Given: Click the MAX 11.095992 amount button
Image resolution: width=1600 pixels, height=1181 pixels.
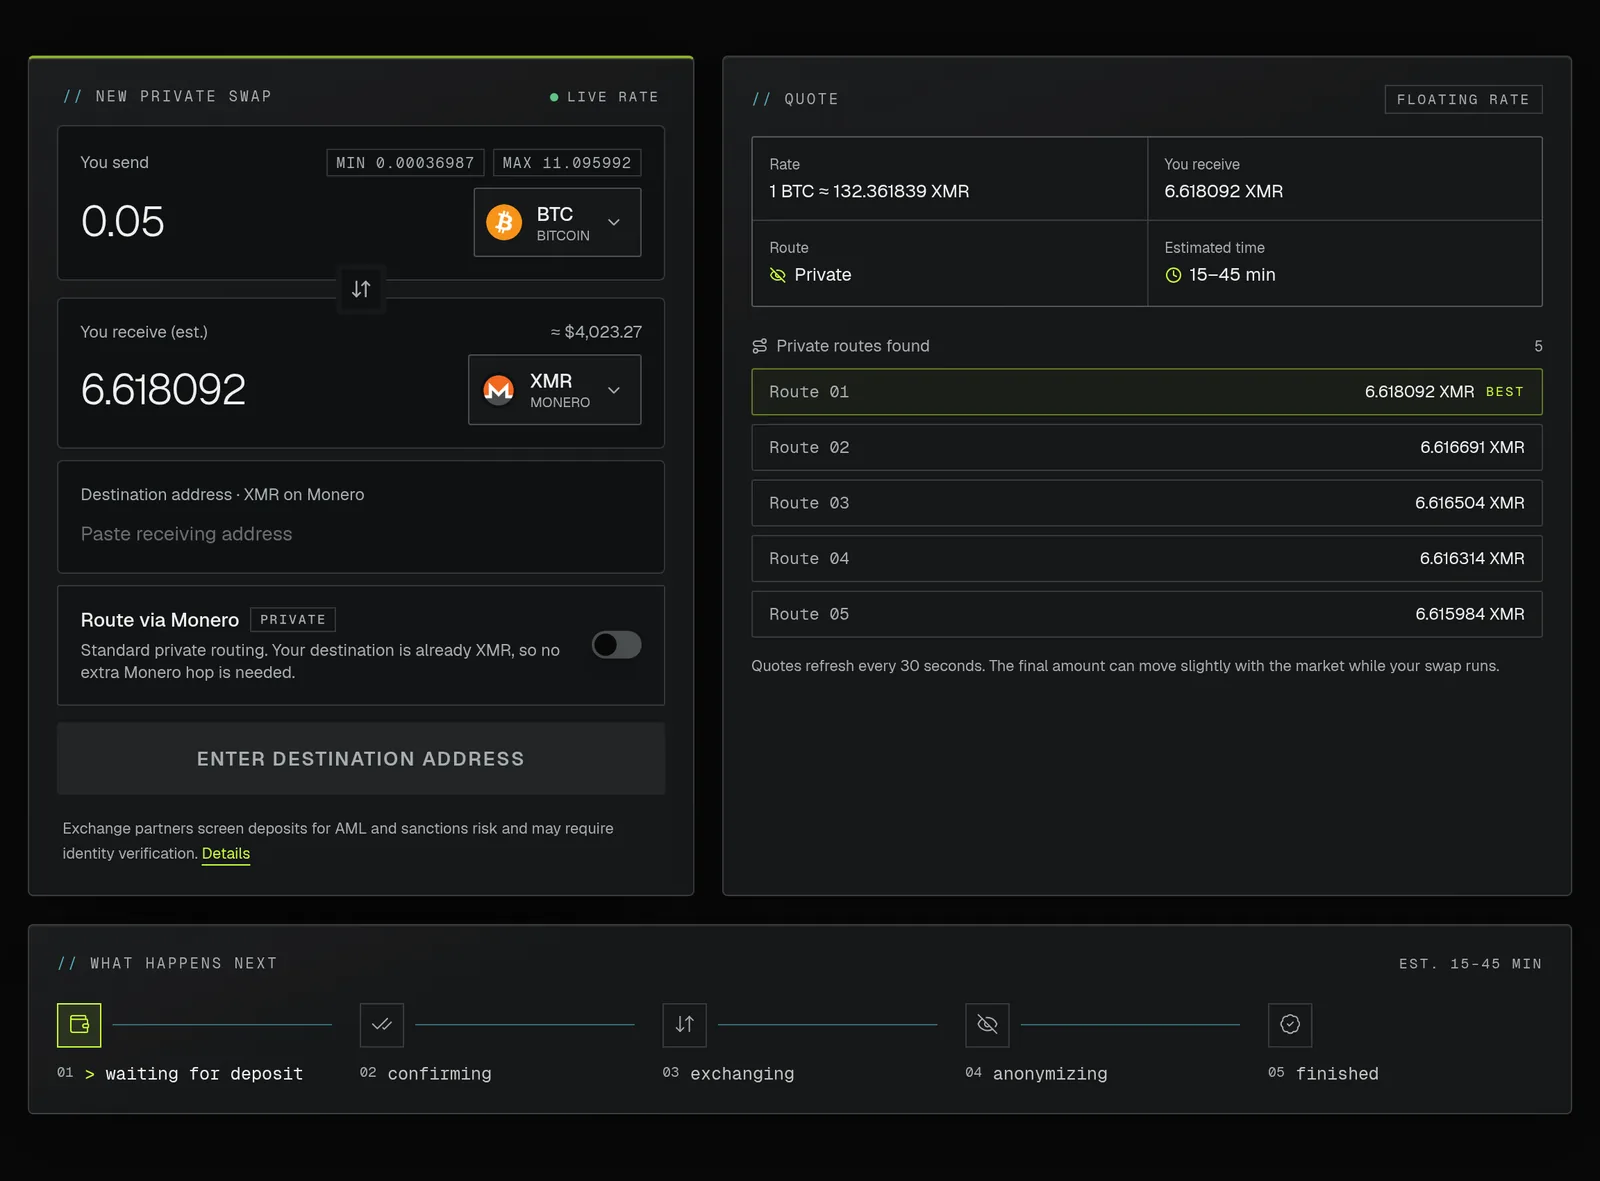Looking at the screenshot, I should [x=567, y=163].
